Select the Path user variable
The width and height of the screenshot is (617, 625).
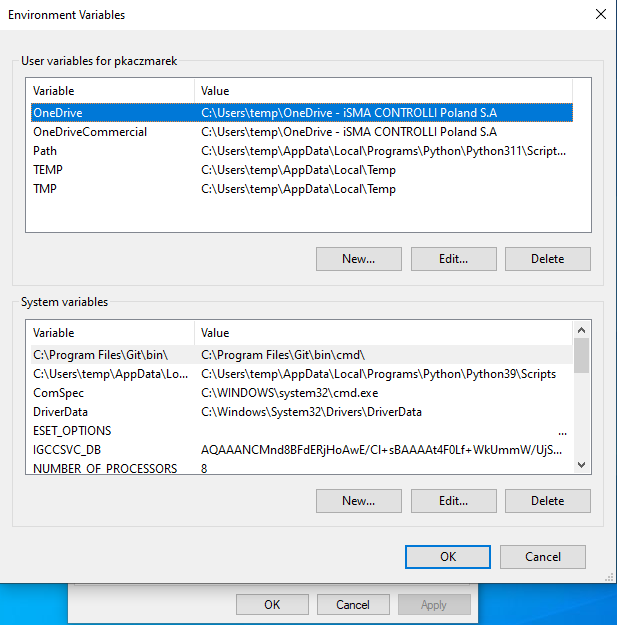pos(45,151)
